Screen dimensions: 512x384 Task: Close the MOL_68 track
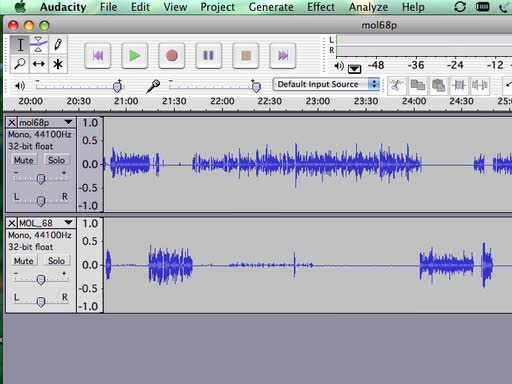coord(12,223)
